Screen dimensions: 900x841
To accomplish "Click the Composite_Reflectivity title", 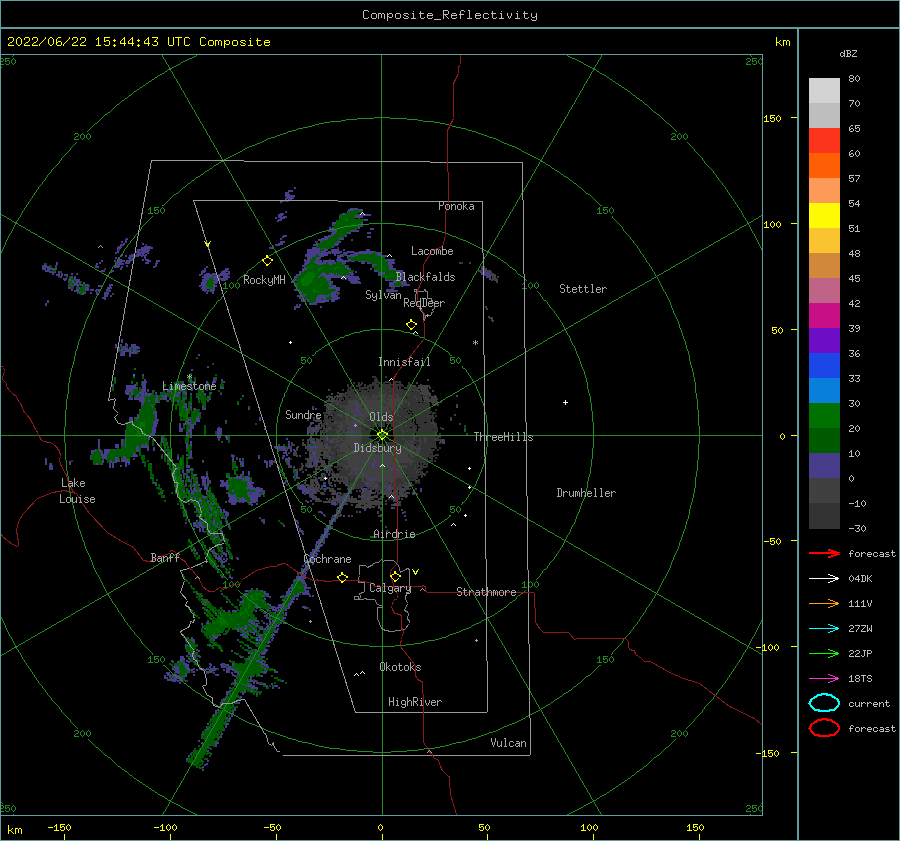I will point(449,15).
